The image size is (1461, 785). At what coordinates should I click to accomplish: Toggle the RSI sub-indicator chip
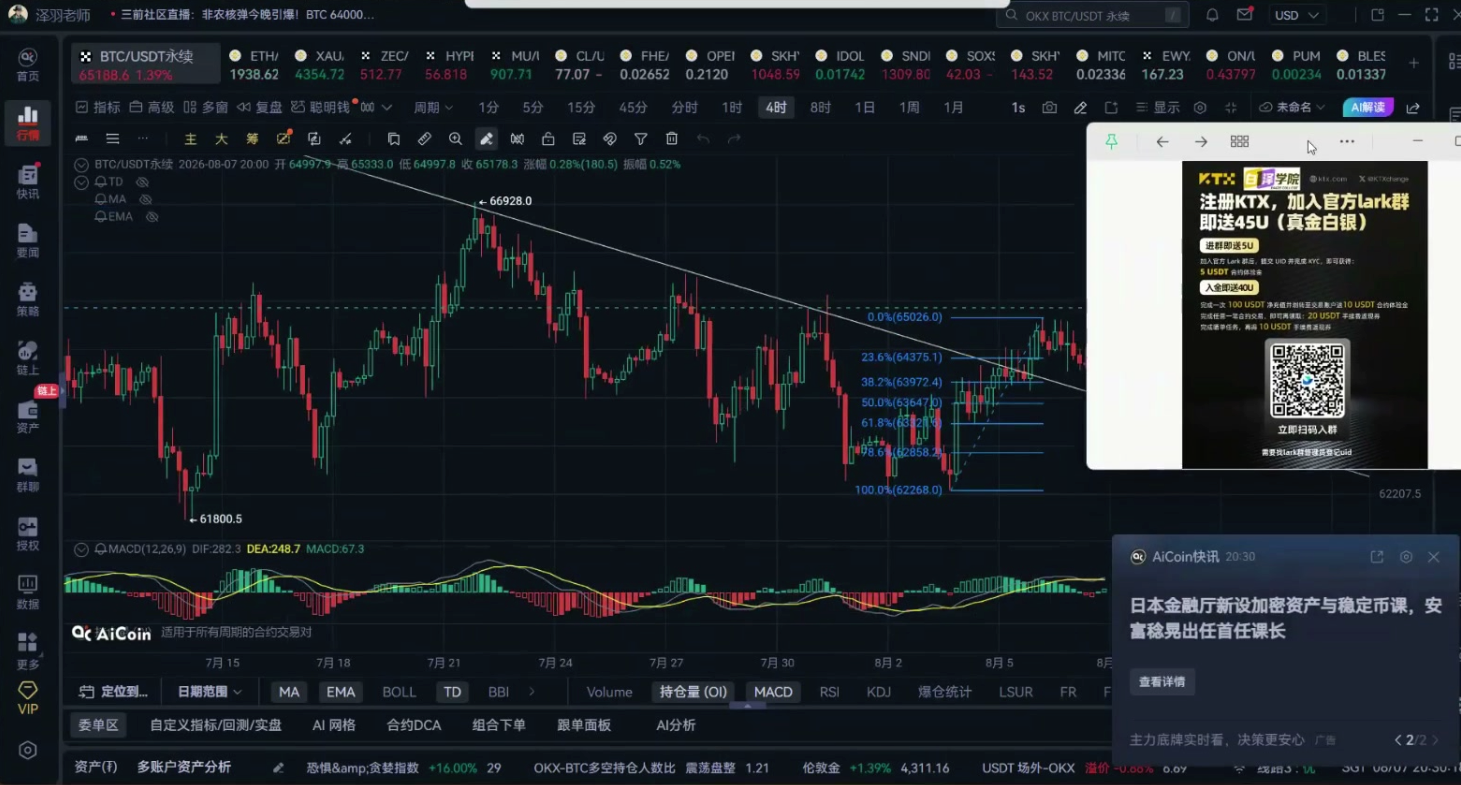point(829,692)
